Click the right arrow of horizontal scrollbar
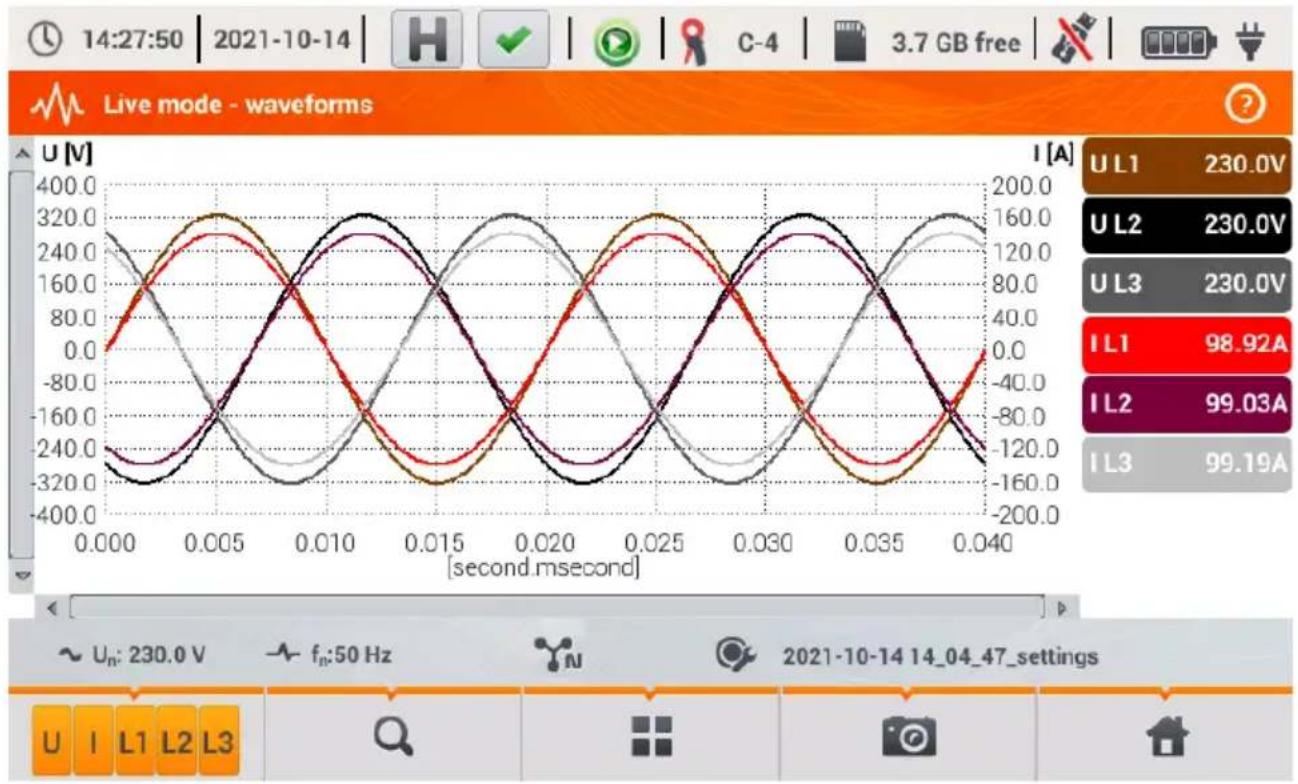Image resolution: width=1298 pixels, height=784 pixels. (x=1061, y=606)
